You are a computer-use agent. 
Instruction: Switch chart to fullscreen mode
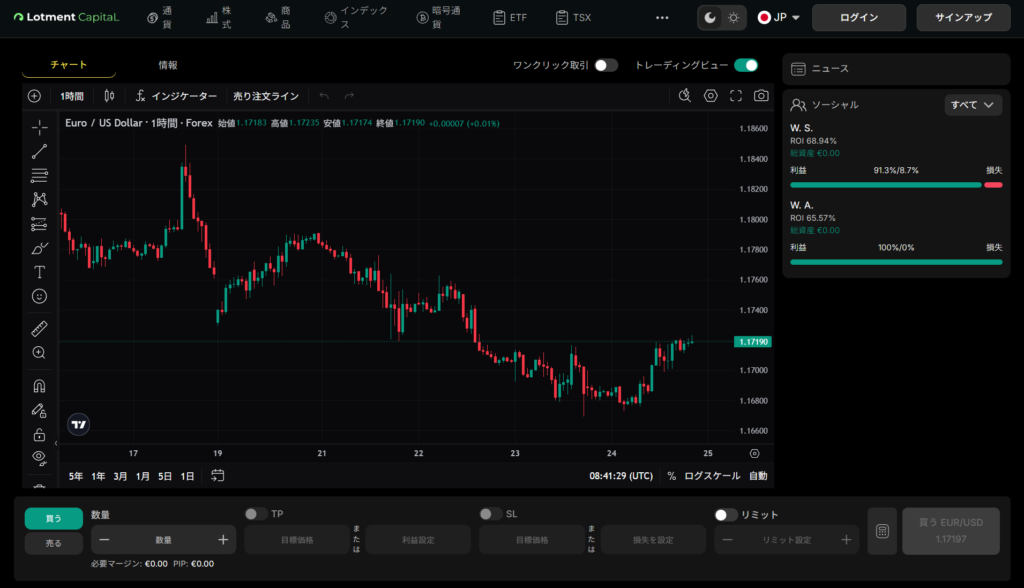(736, 95)
